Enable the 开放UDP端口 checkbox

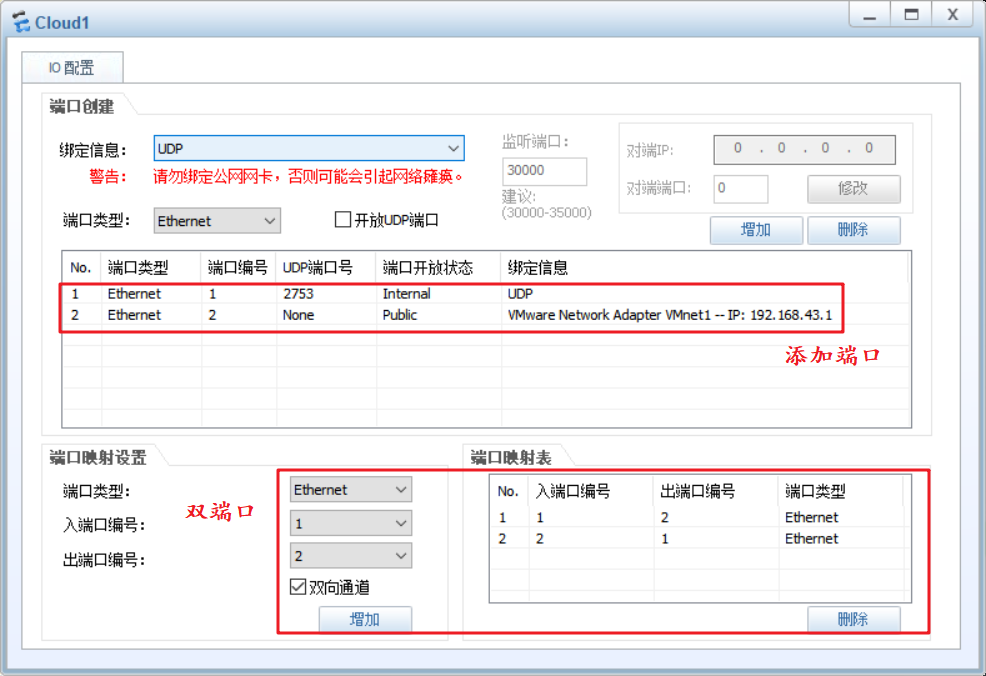coord(343,219)
